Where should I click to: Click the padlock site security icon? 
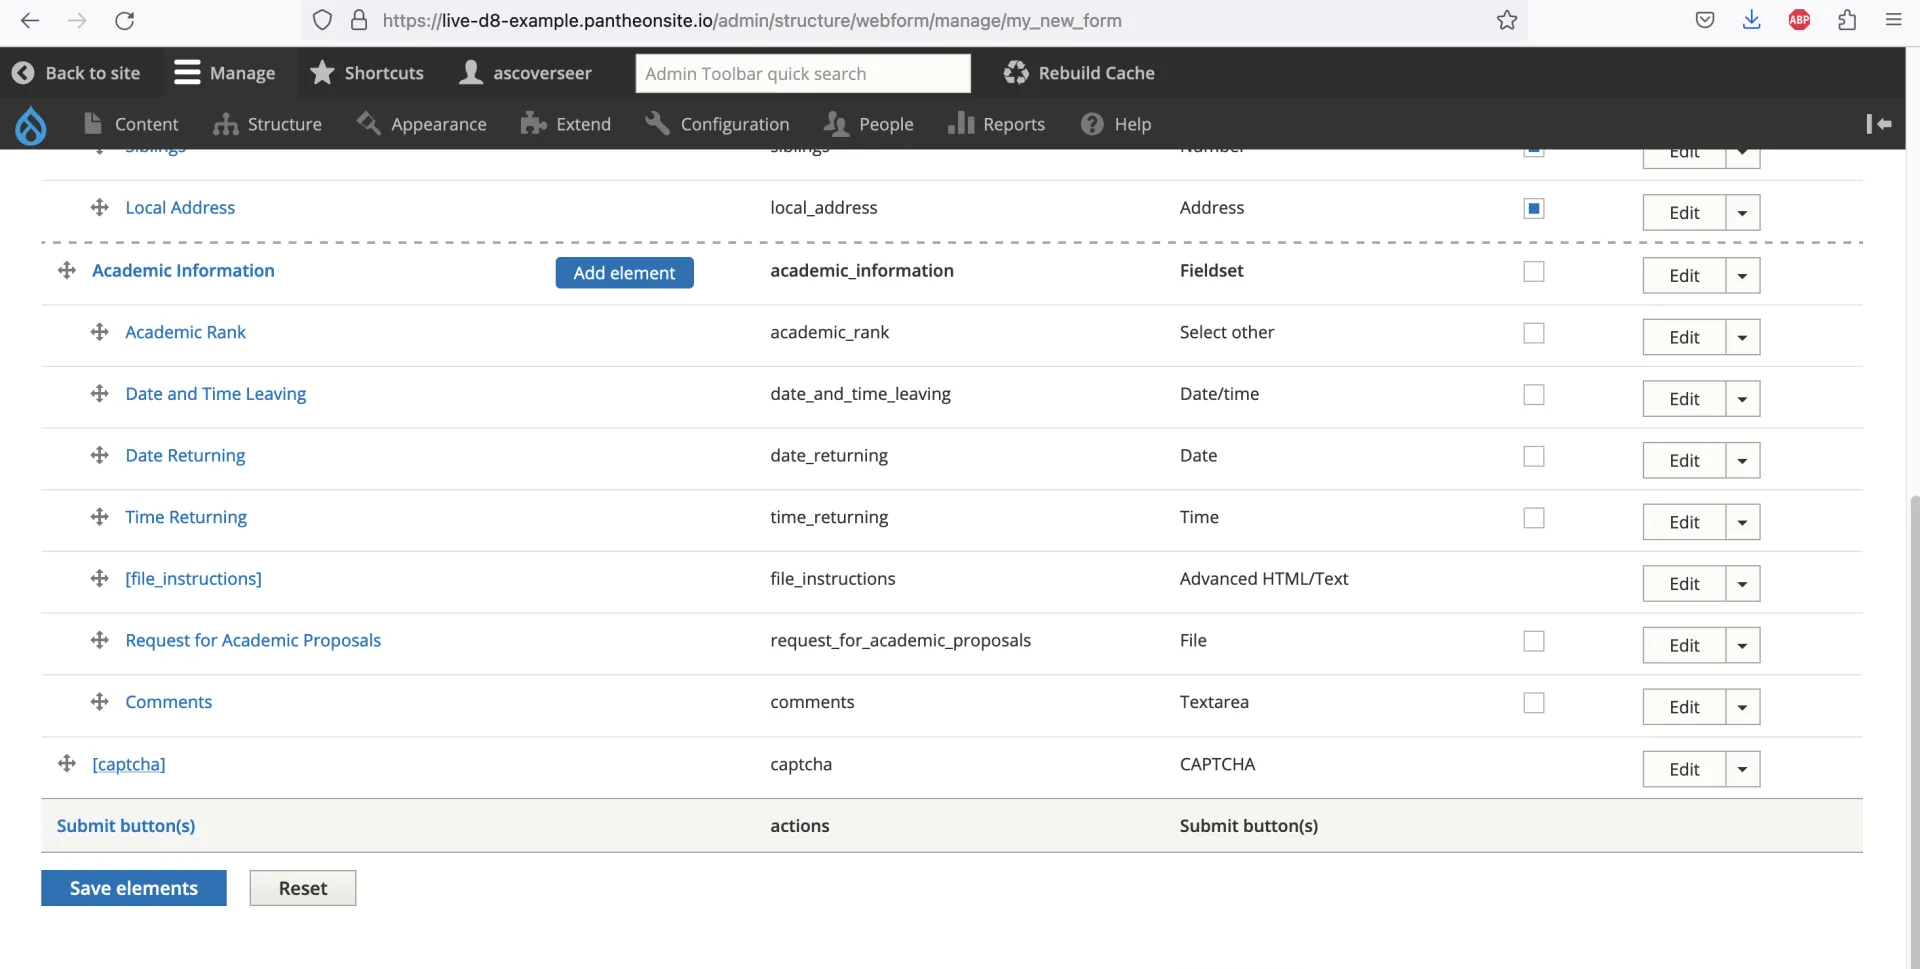pyautogui.click(x=359, y=20)
